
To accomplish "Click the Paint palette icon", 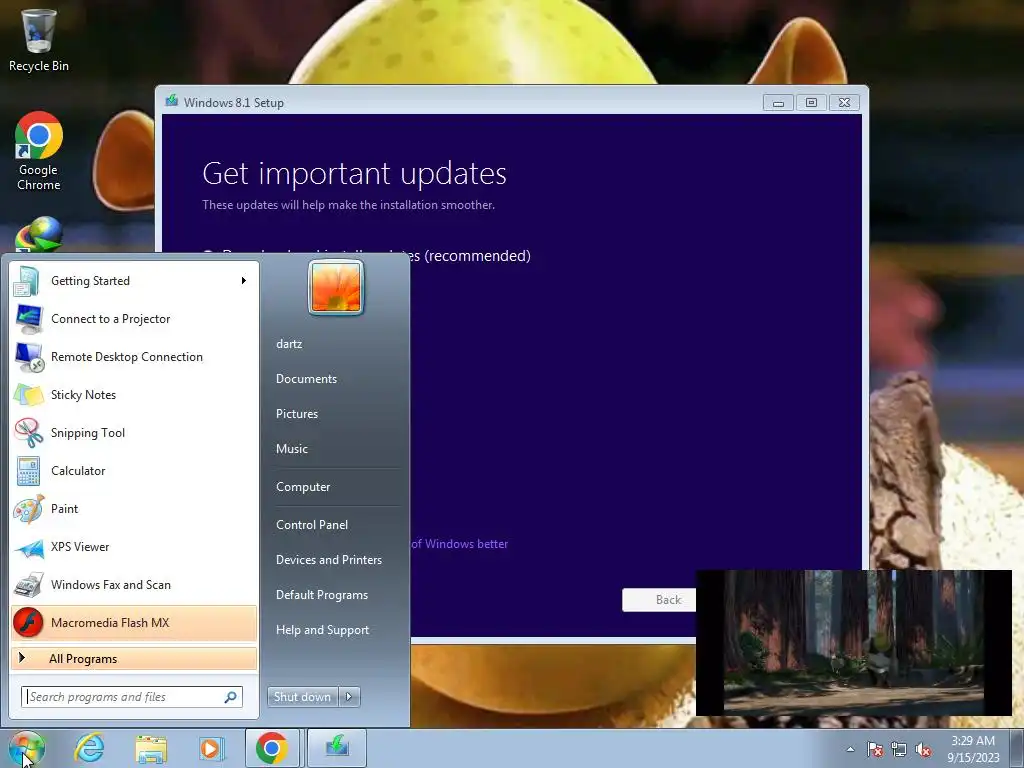I will pos(29,509).
